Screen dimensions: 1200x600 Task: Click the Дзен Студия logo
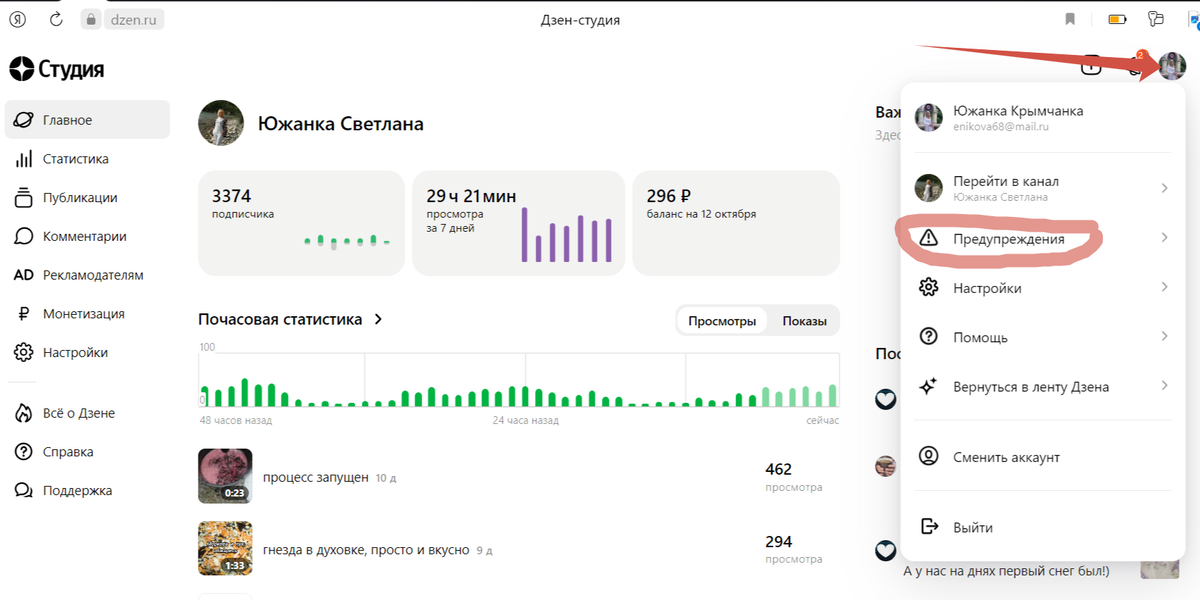[57, 69]
